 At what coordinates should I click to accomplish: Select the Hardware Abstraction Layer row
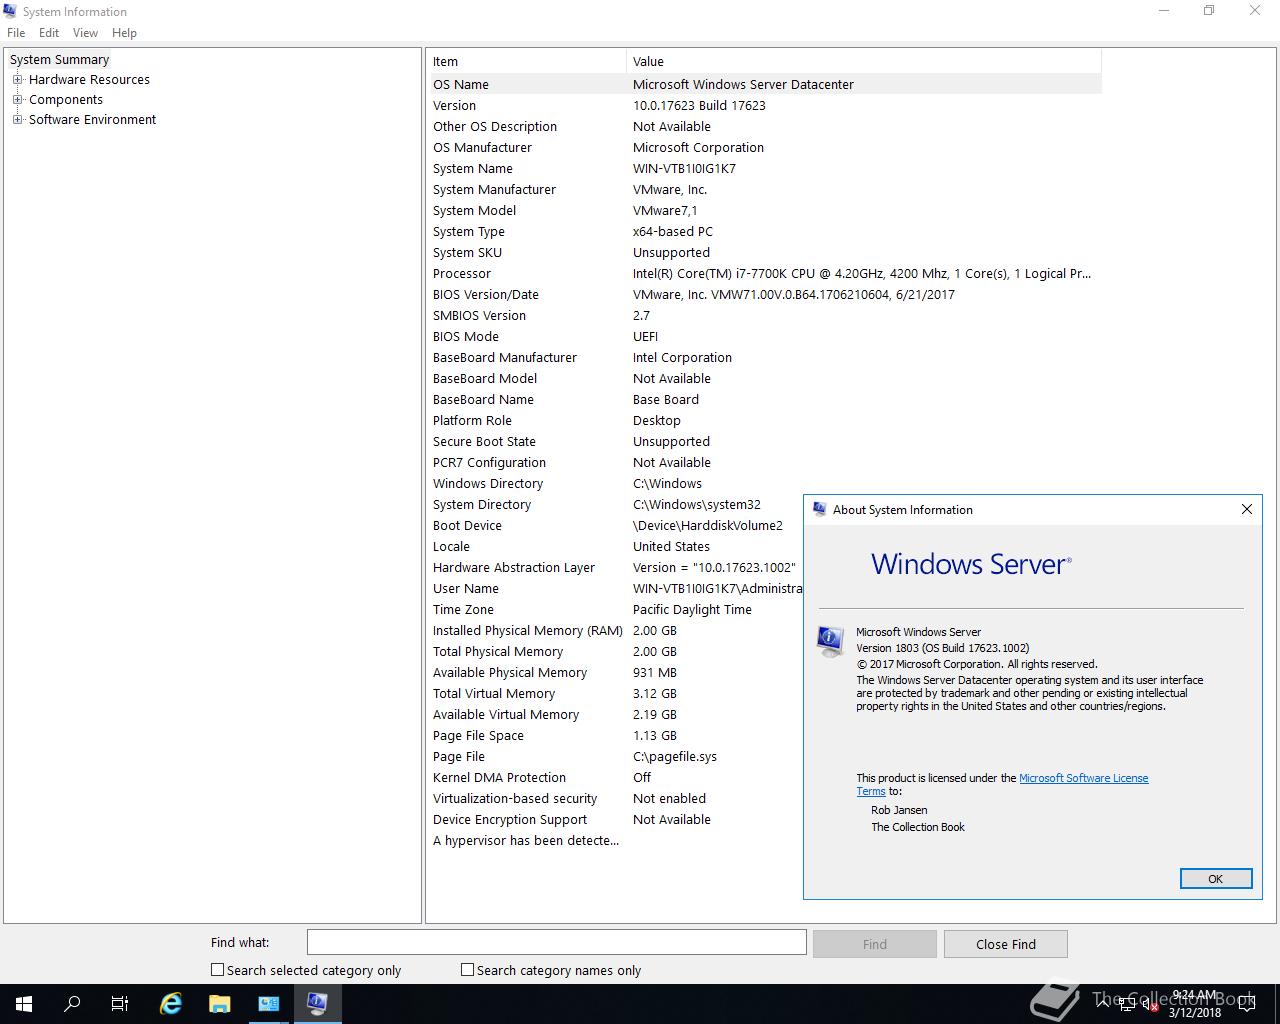click(x=617, y=567)
